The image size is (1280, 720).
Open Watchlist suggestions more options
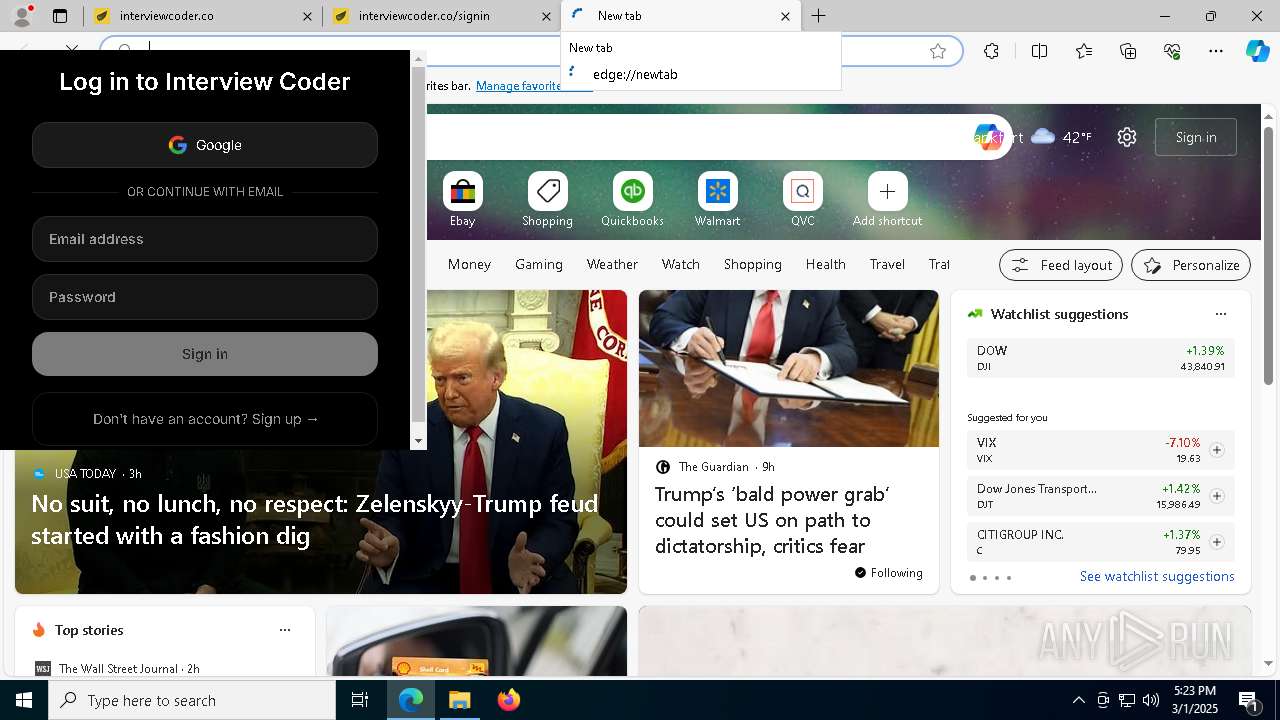[x=1220, y=314]
